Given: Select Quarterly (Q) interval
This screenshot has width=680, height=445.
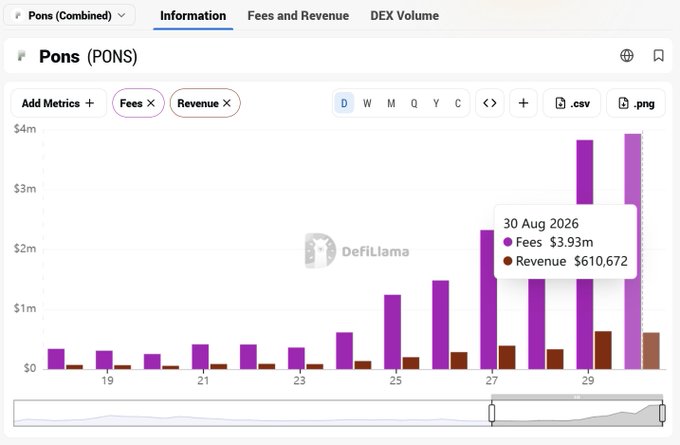Looking at the screenshot, I should (x=414, y=103).
